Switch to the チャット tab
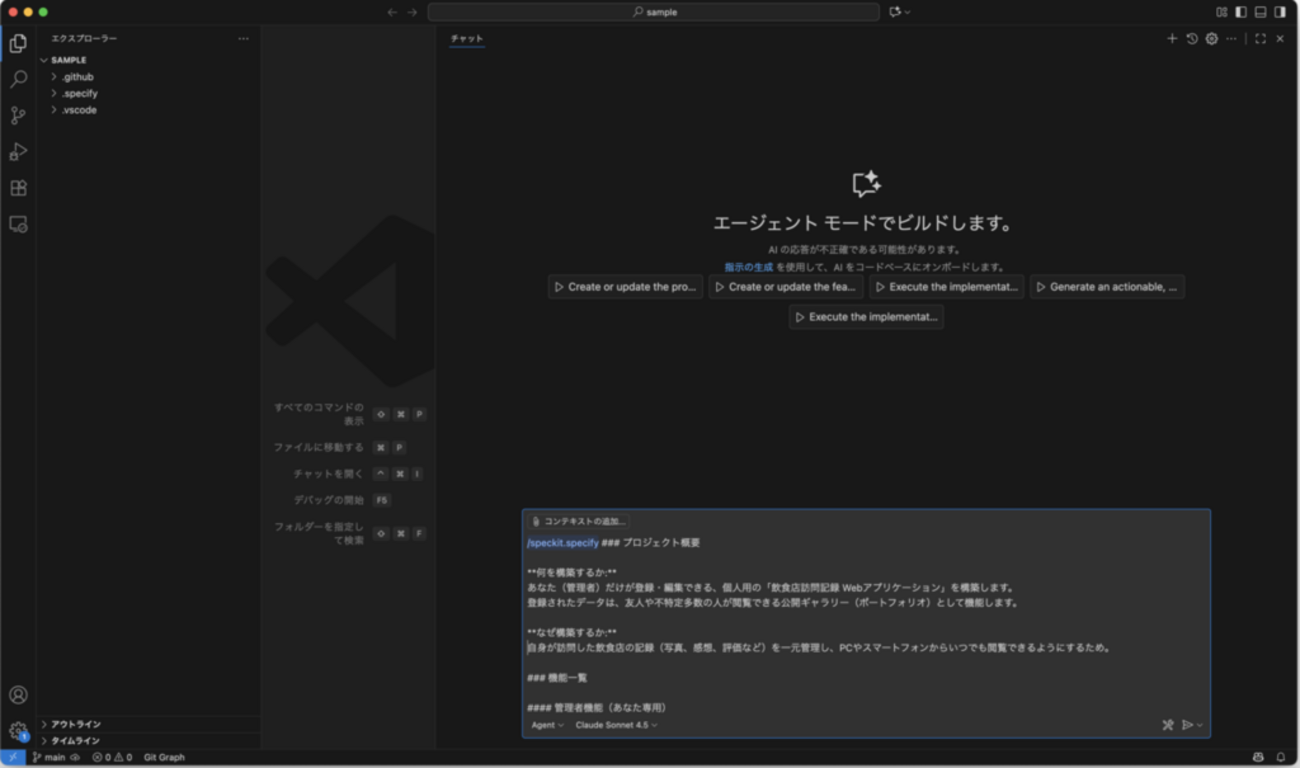This screenshot has width=1300, height=768. click(466, 38)
